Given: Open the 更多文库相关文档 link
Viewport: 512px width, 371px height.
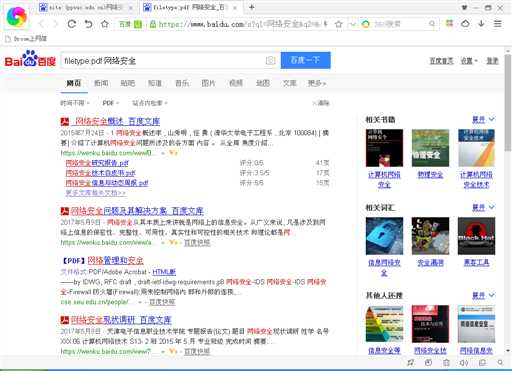Looking at the screenshot, I should [x=96, y=193].
